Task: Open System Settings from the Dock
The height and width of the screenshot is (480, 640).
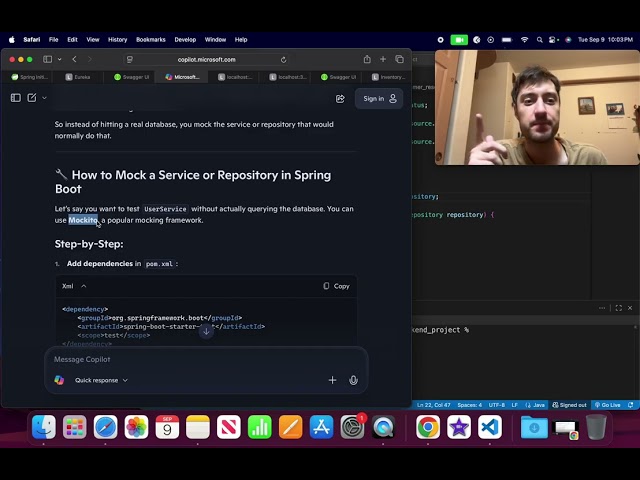Action: coord(352,427)
